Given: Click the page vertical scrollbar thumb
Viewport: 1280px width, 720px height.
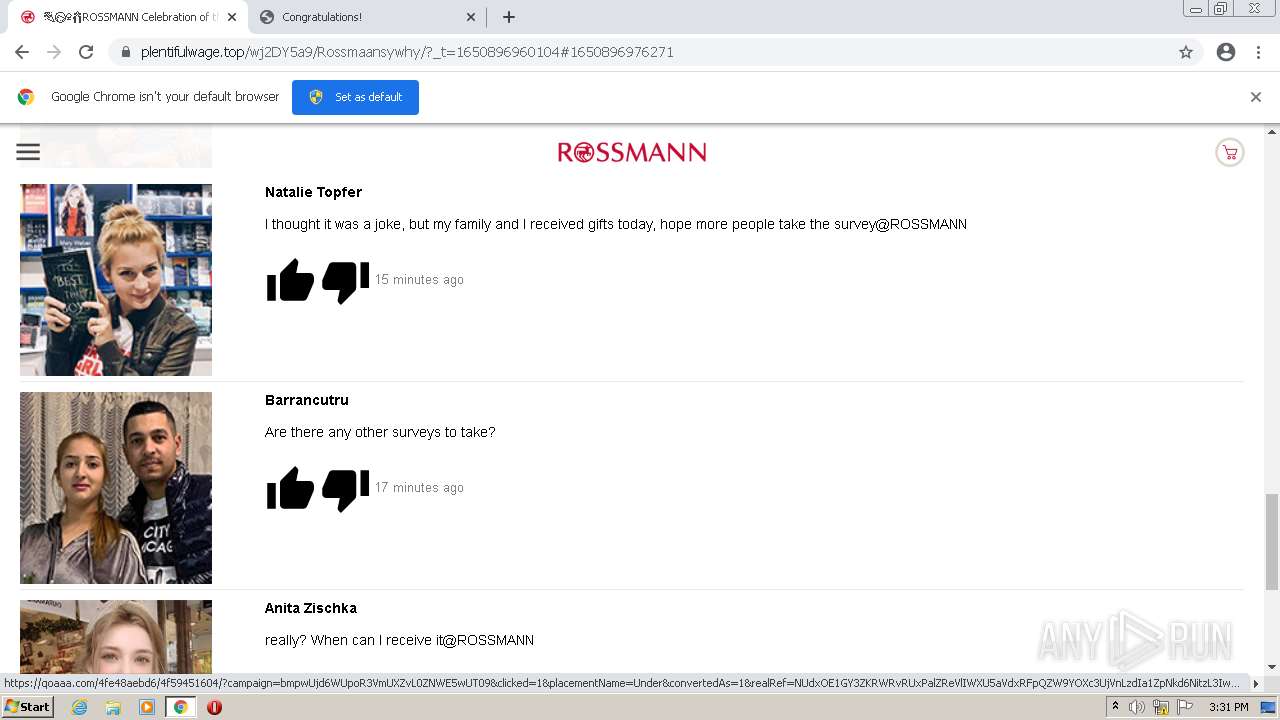Looking at the screenshot, I should click(x=1272, y=541).
